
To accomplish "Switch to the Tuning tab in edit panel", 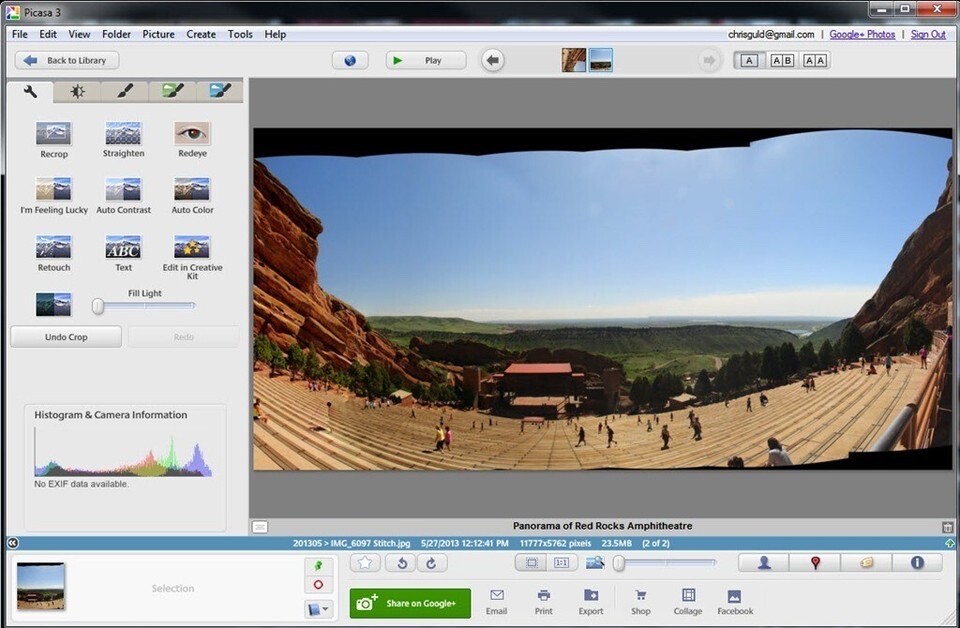I will (x=77, y=91).
